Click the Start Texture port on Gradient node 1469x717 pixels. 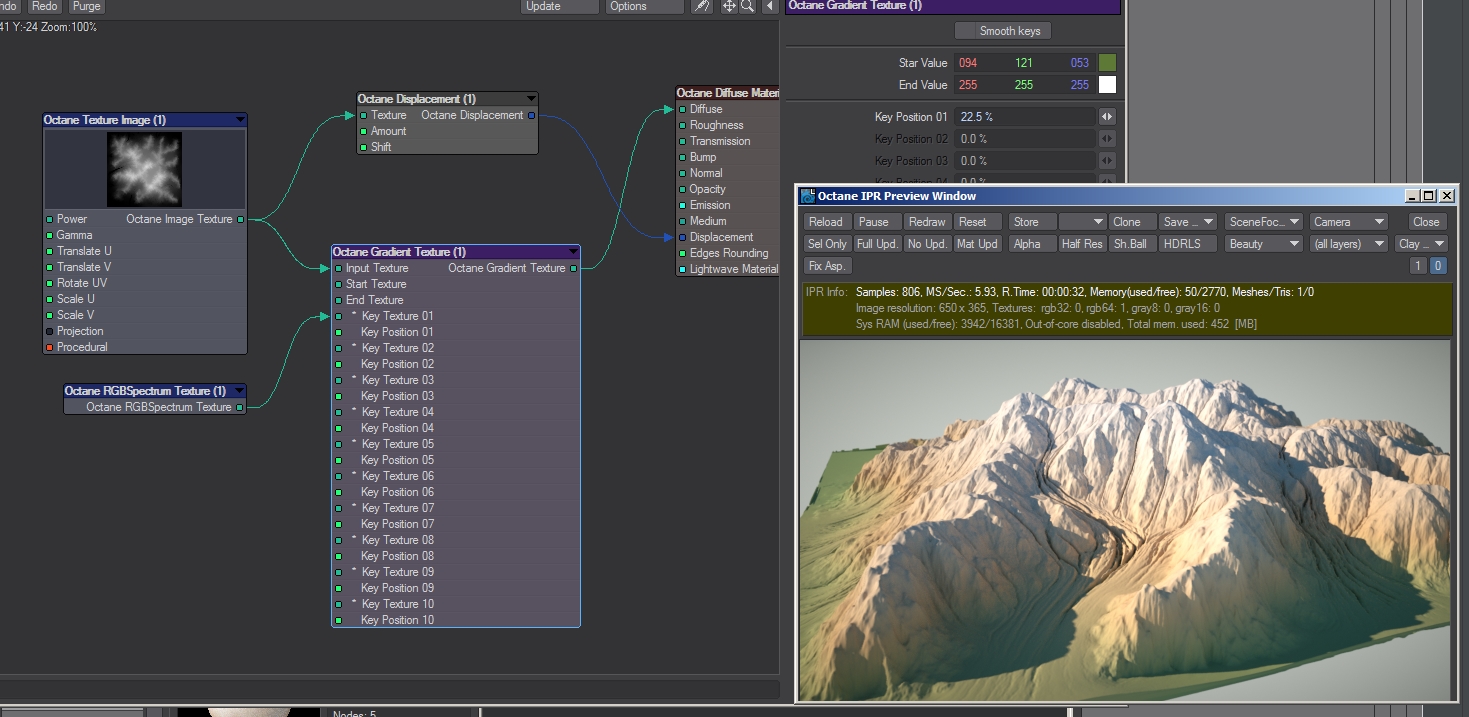338,284
